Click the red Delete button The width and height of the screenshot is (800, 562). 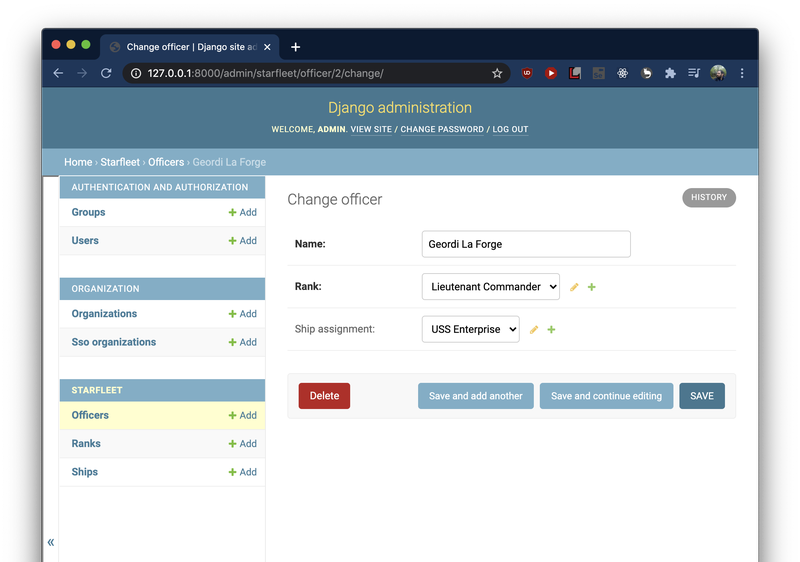click(324, 396)
